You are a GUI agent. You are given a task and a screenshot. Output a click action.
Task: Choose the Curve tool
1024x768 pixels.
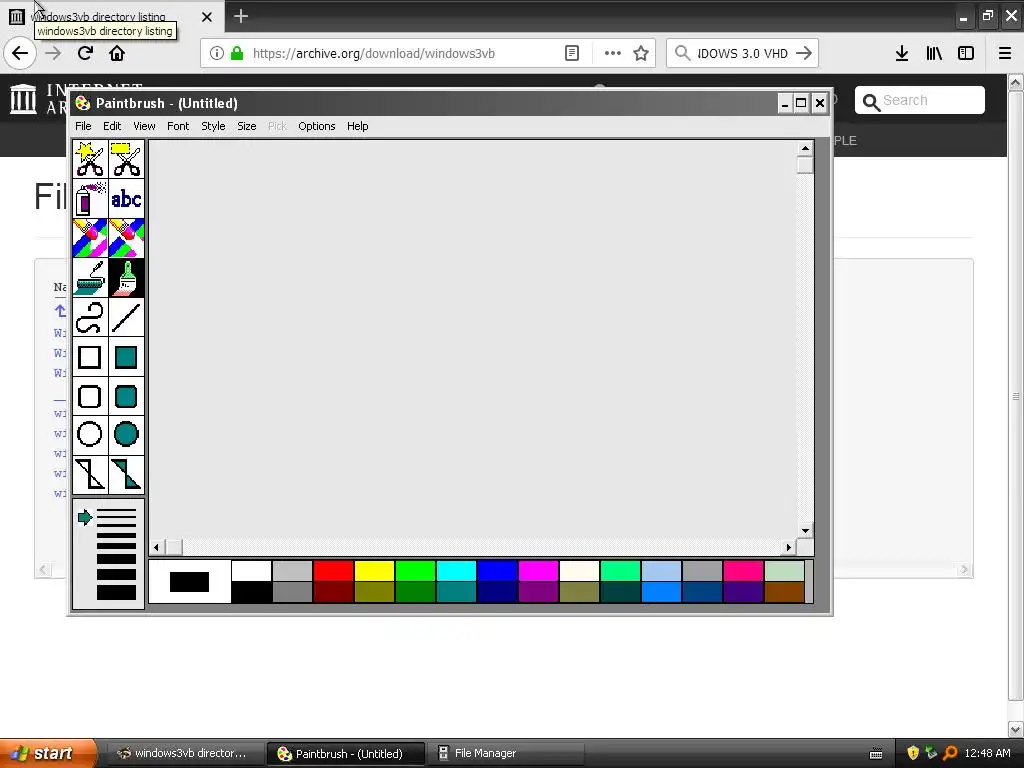(x=90, y=317)
